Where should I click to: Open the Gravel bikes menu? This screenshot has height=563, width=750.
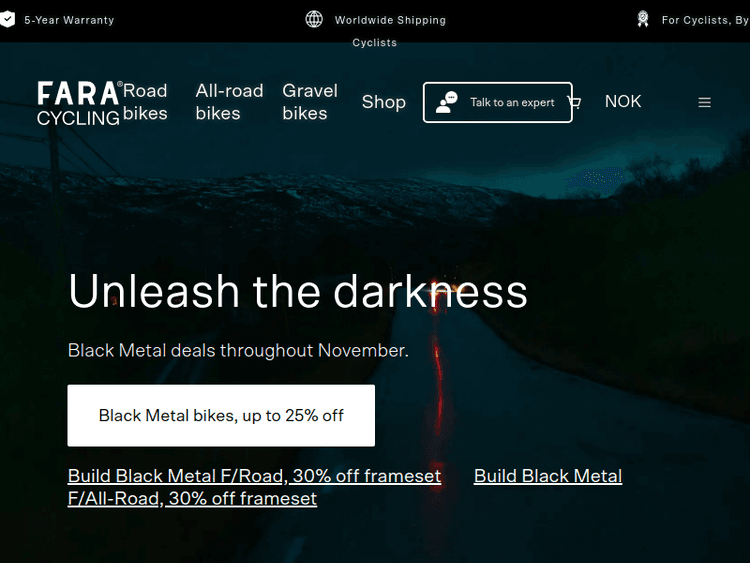click(x=310, y=102)
